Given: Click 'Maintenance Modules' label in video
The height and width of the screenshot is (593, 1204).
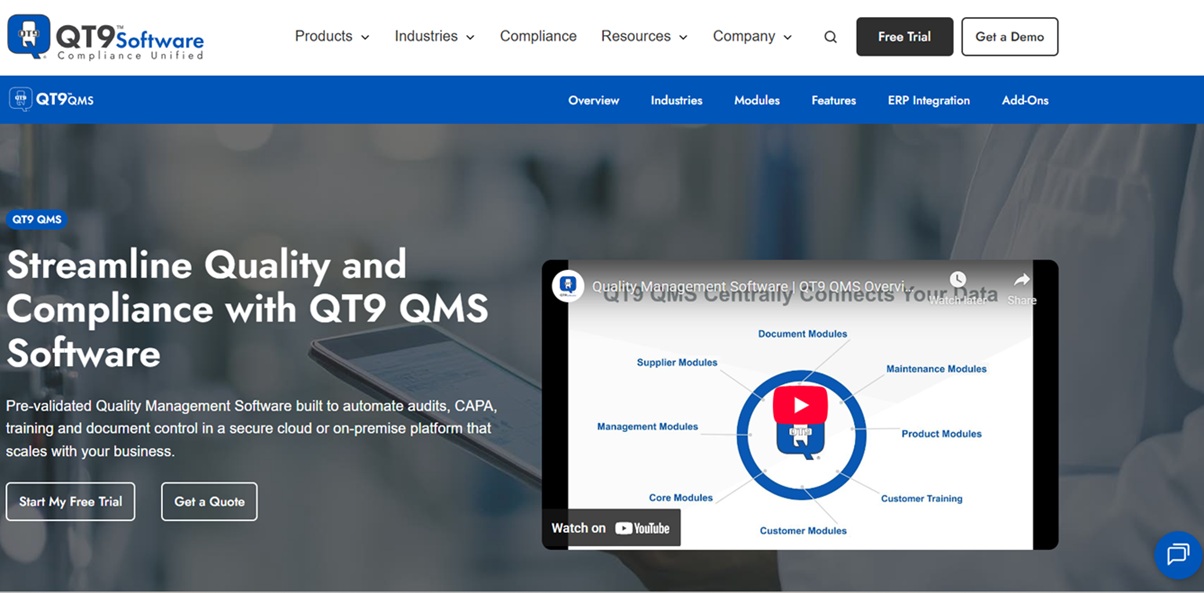Looking at the screenshot, I should click(x=936, y=369).
